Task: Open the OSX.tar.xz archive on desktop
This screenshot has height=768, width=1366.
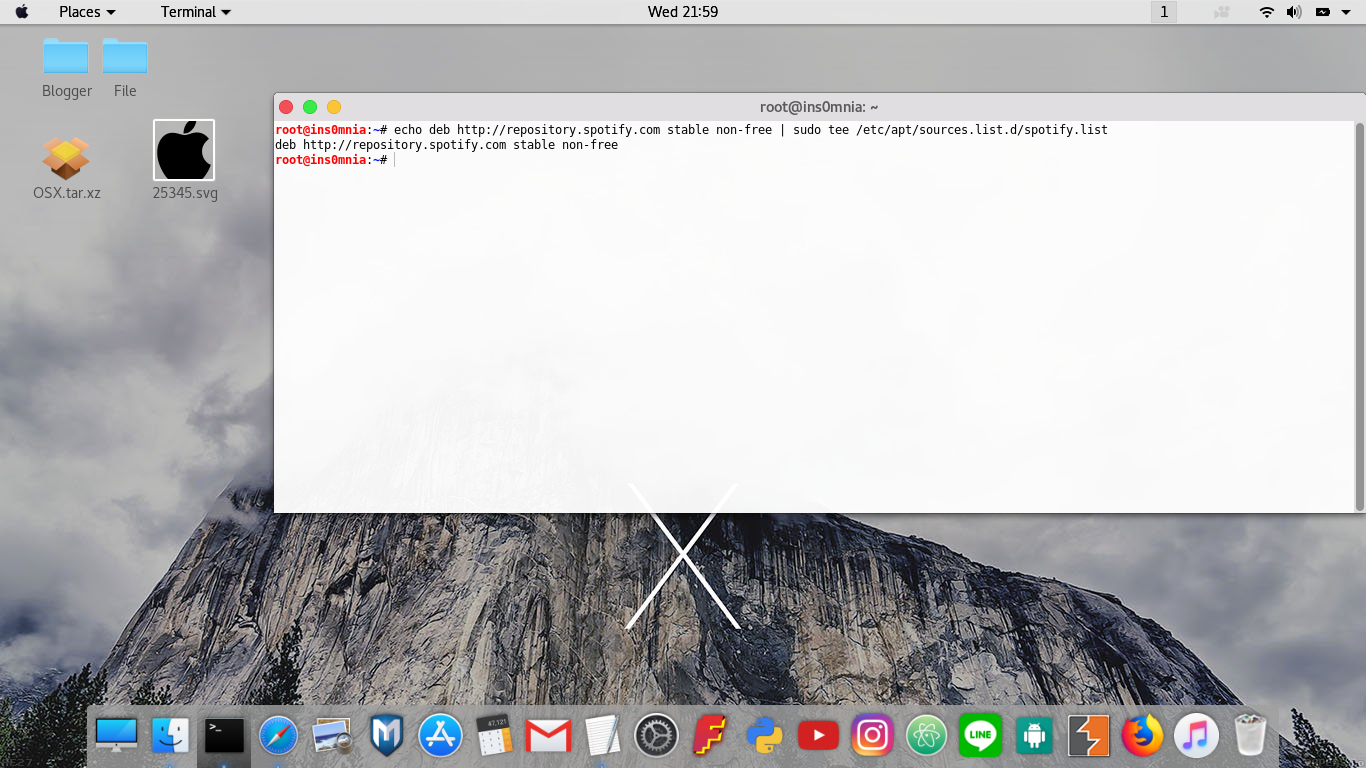Action: pos(66,160)
